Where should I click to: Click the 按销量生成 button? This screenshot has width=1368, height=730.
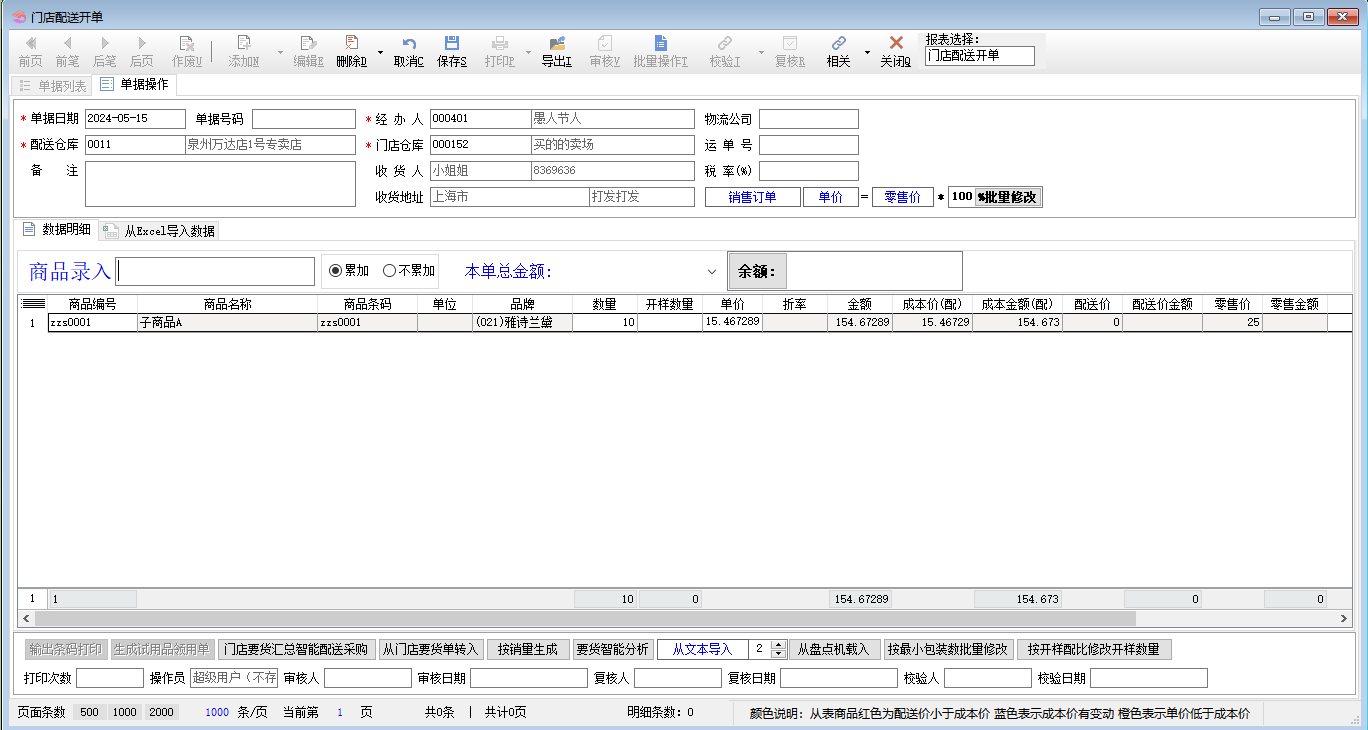pos(528,649)
